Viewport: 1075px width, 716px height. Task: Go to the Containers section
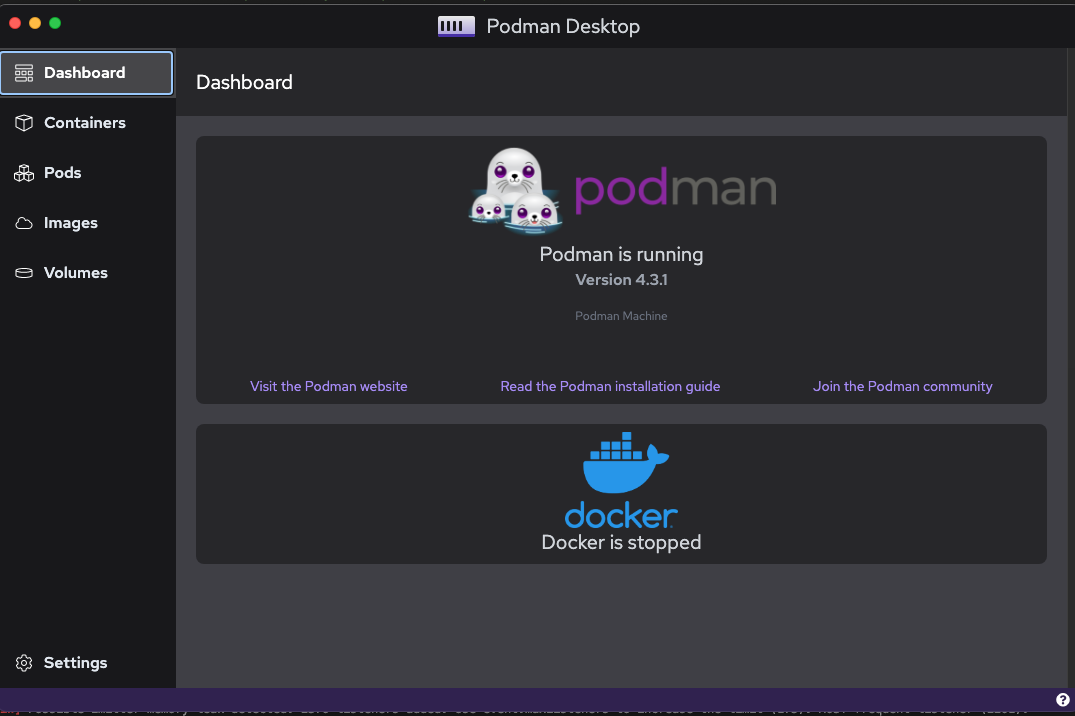[x=85, y=123]
